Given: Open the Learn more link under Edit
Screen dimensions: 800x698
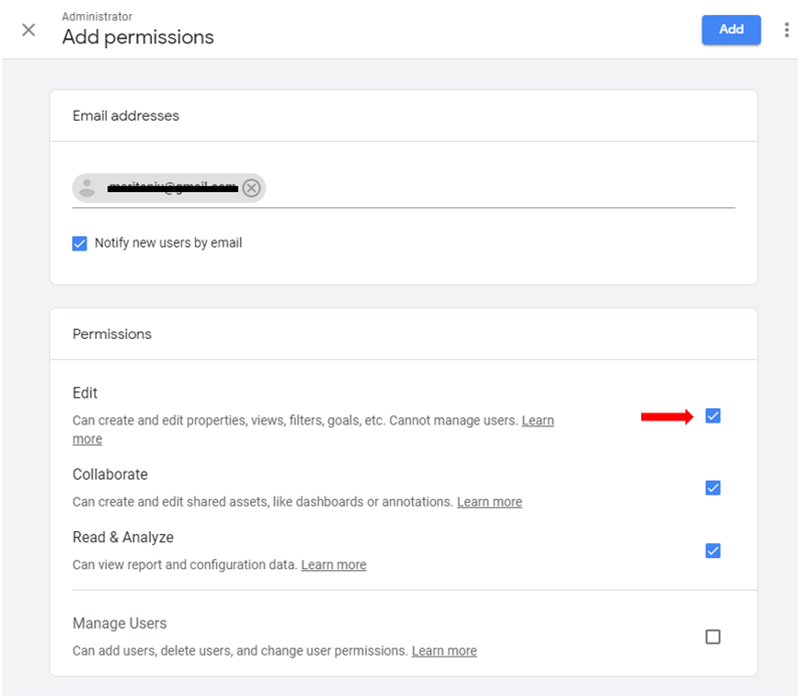Looking at the screenshot, I should coord(537,421).
